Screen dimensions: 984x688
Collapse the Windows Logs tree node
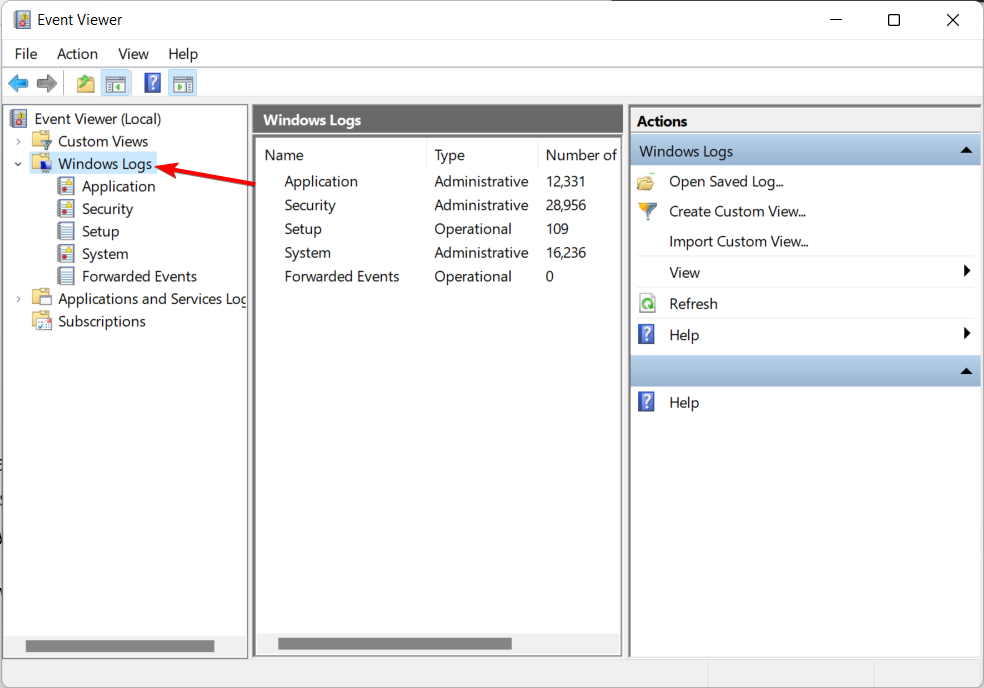tap(18, 164)
